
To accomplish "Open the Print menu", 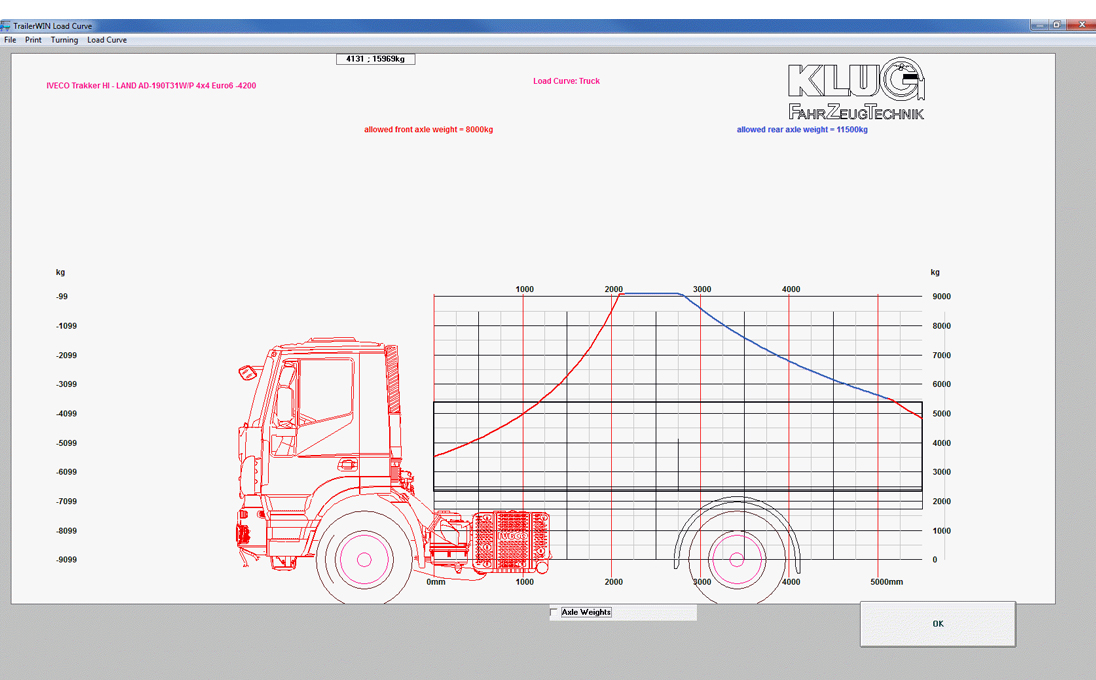I will [33, 40].
